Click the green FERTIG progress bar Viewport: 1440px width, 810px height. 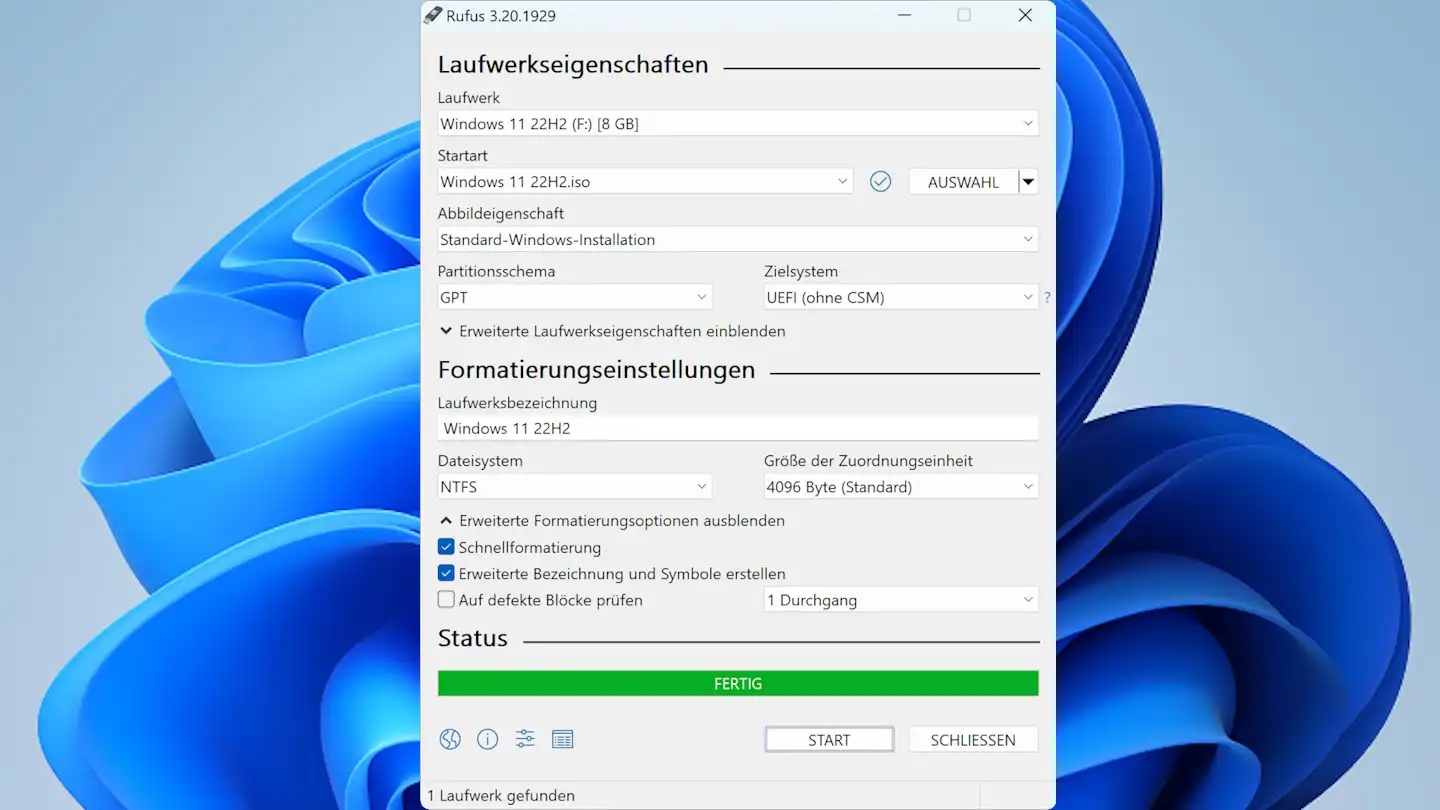coord(738,684)
